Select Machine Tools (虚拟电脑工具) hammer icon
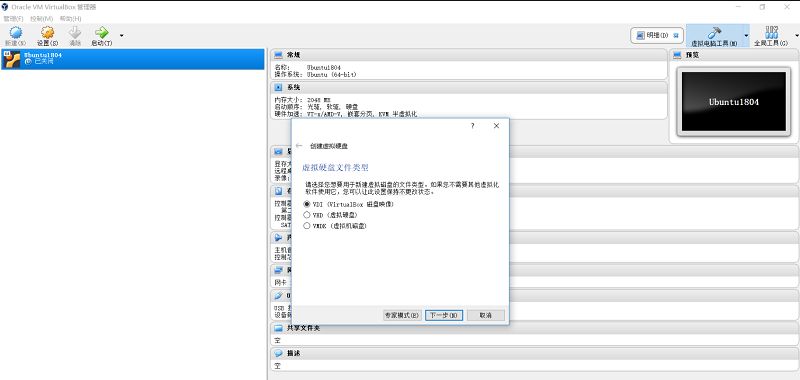 tap(714, 33)
